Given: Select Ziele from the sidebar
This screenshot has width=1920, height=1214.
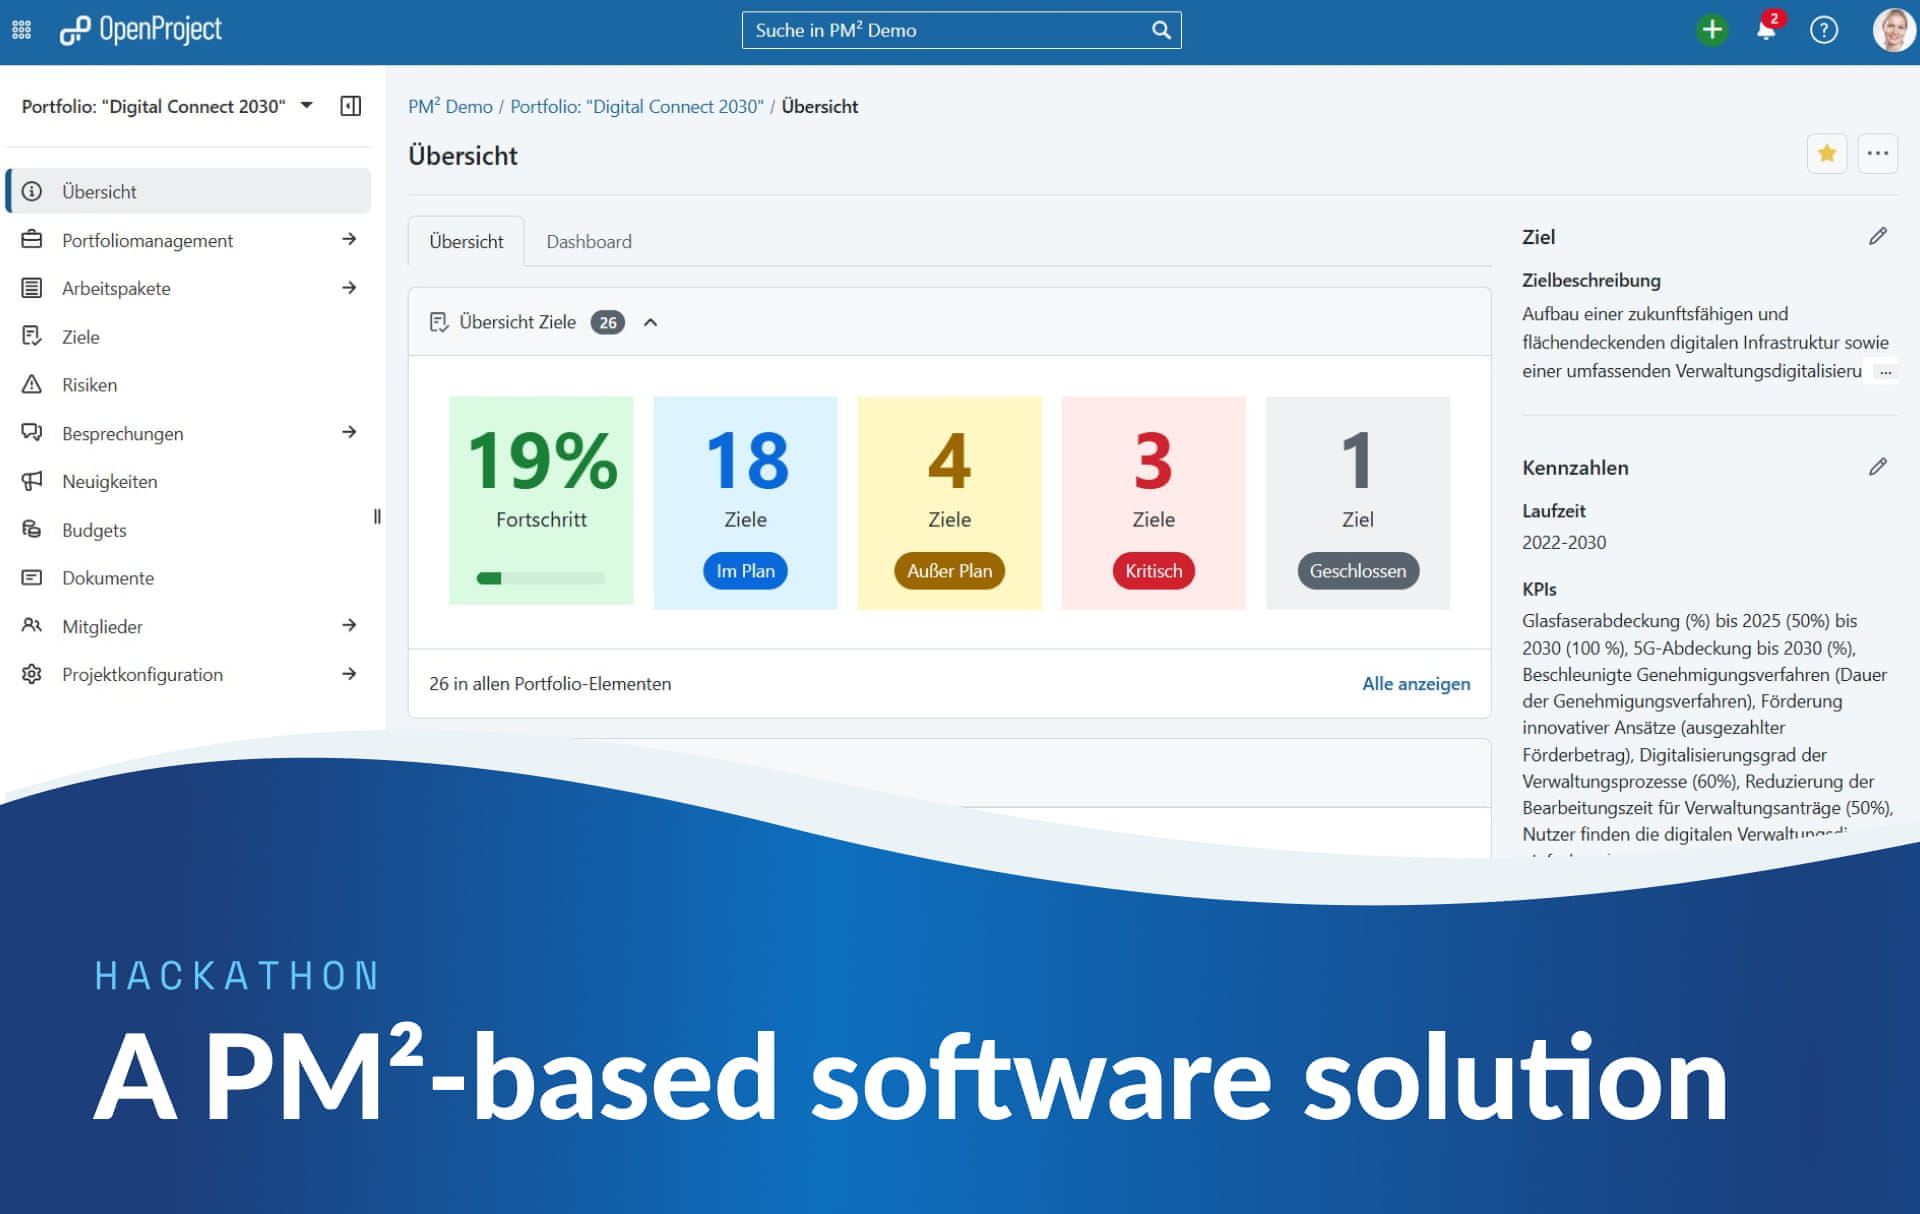Looking at the screenshot, I should coord(80,336).
